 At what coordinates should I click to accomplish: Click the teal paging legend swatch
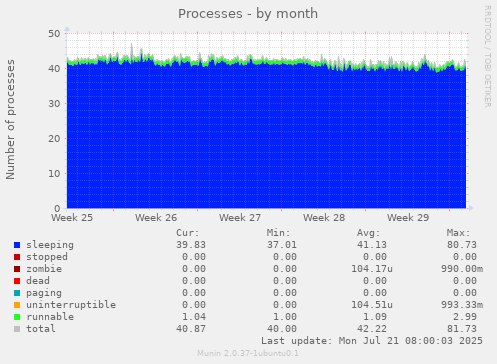point(17,293)
